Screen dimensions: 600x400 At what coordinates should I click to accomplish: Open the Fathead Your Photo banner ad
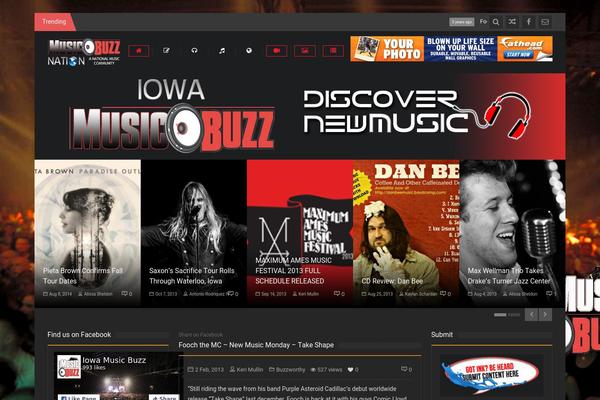click(452, 49)
